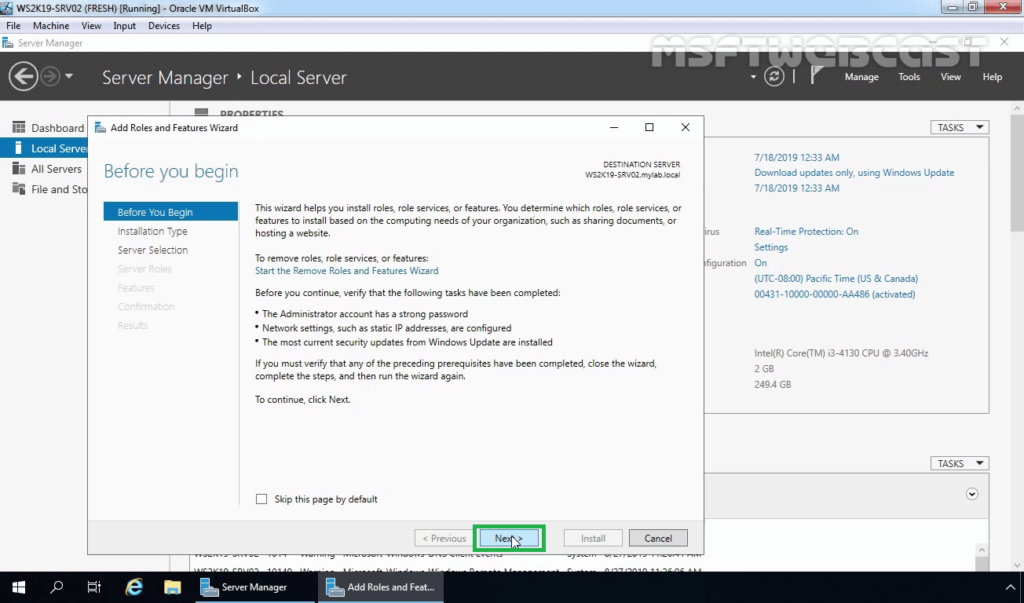Open File Explorer from the taskbar

pyautogui.click(x=172, y=587)
